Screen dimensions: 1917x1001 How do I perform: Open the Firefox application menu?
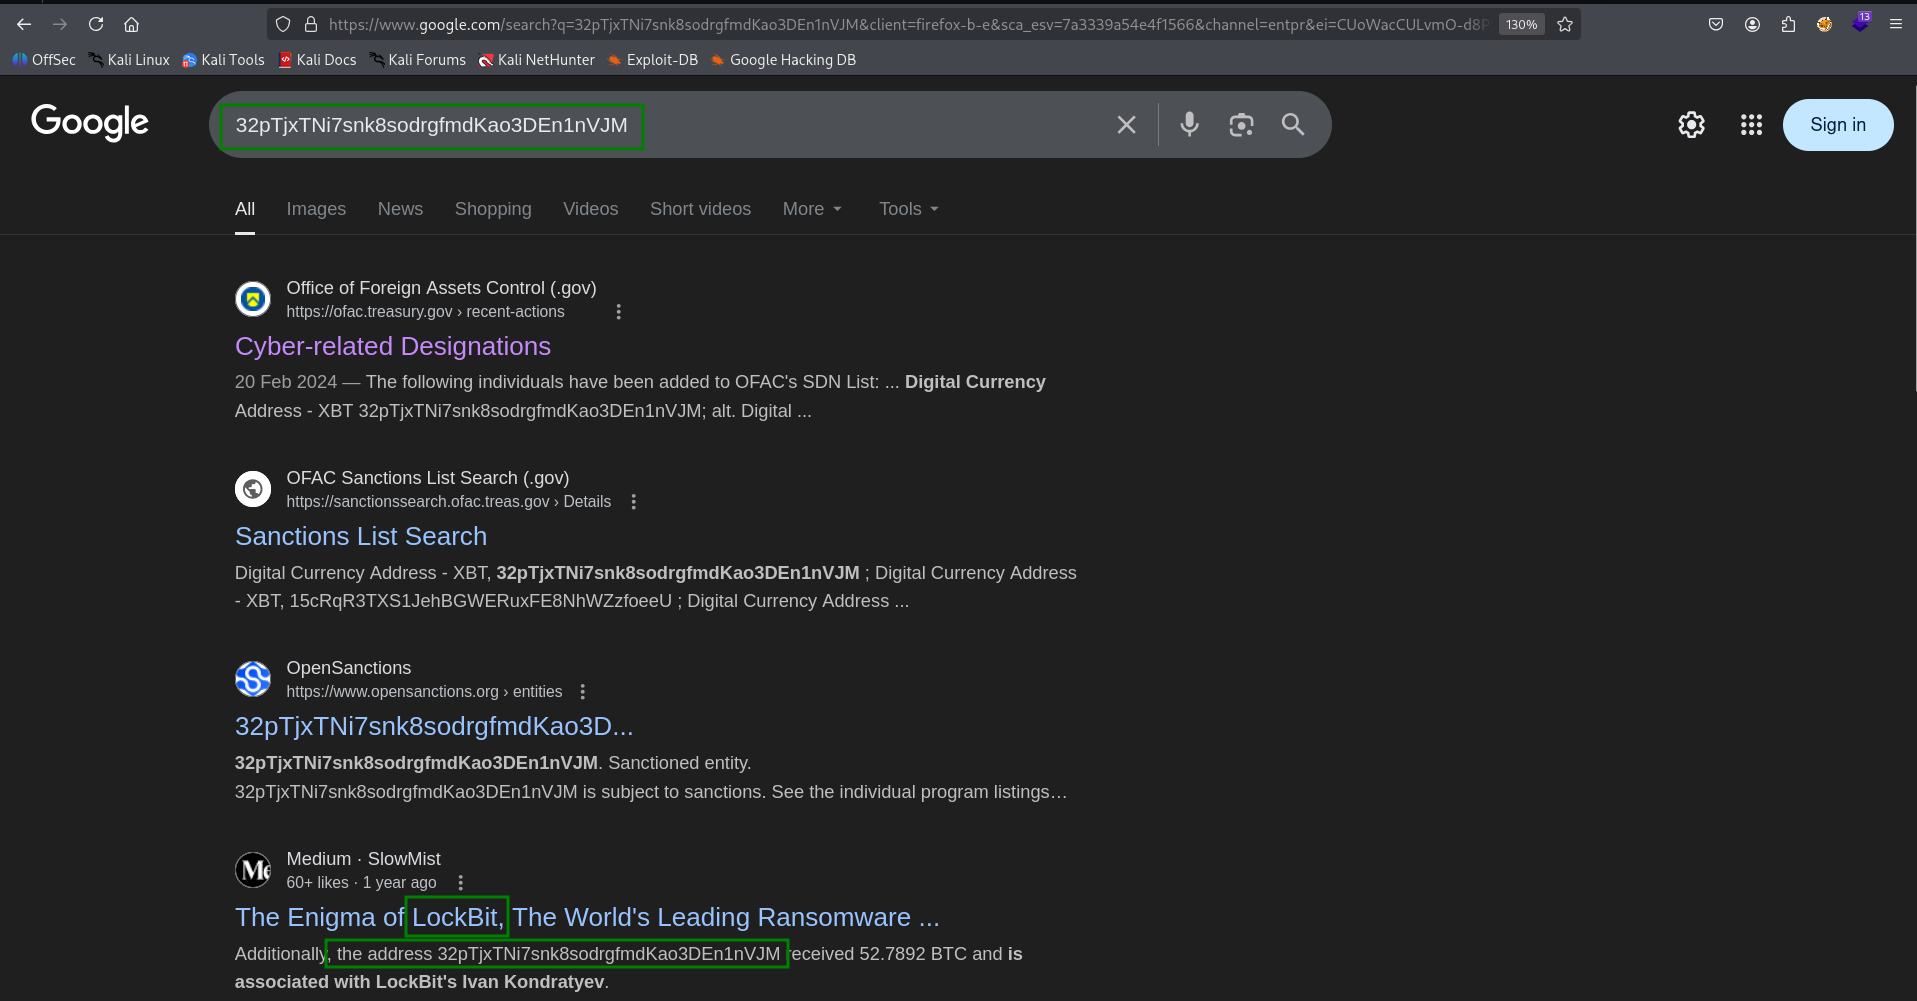click(x=1896, y=24)
